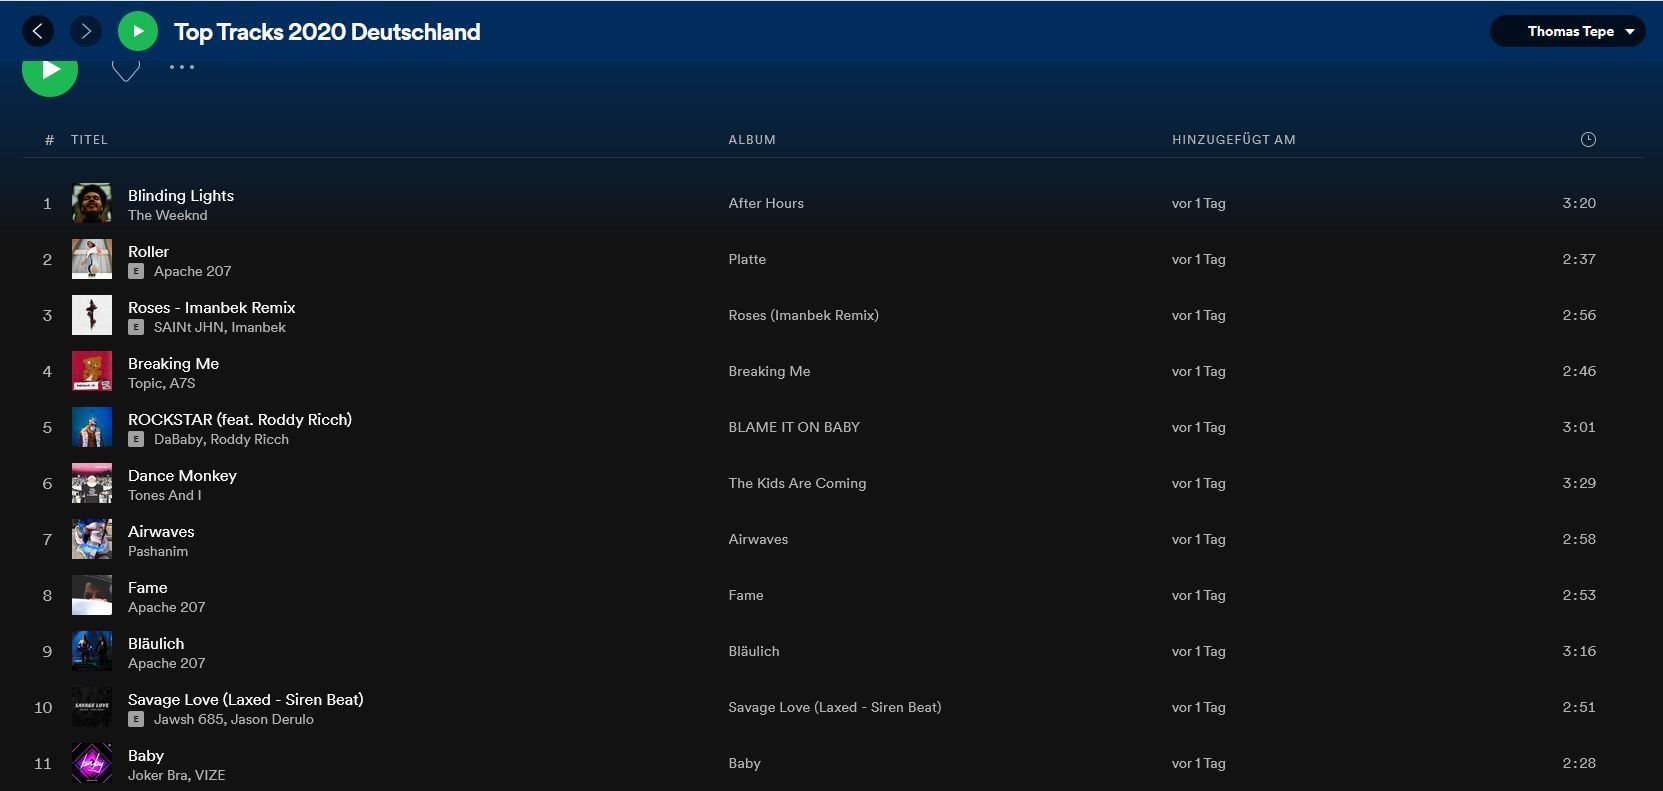Open artist Apache 207 under Roller
This screenshot has height=791, width=1663.
click(x=192, y=271)
